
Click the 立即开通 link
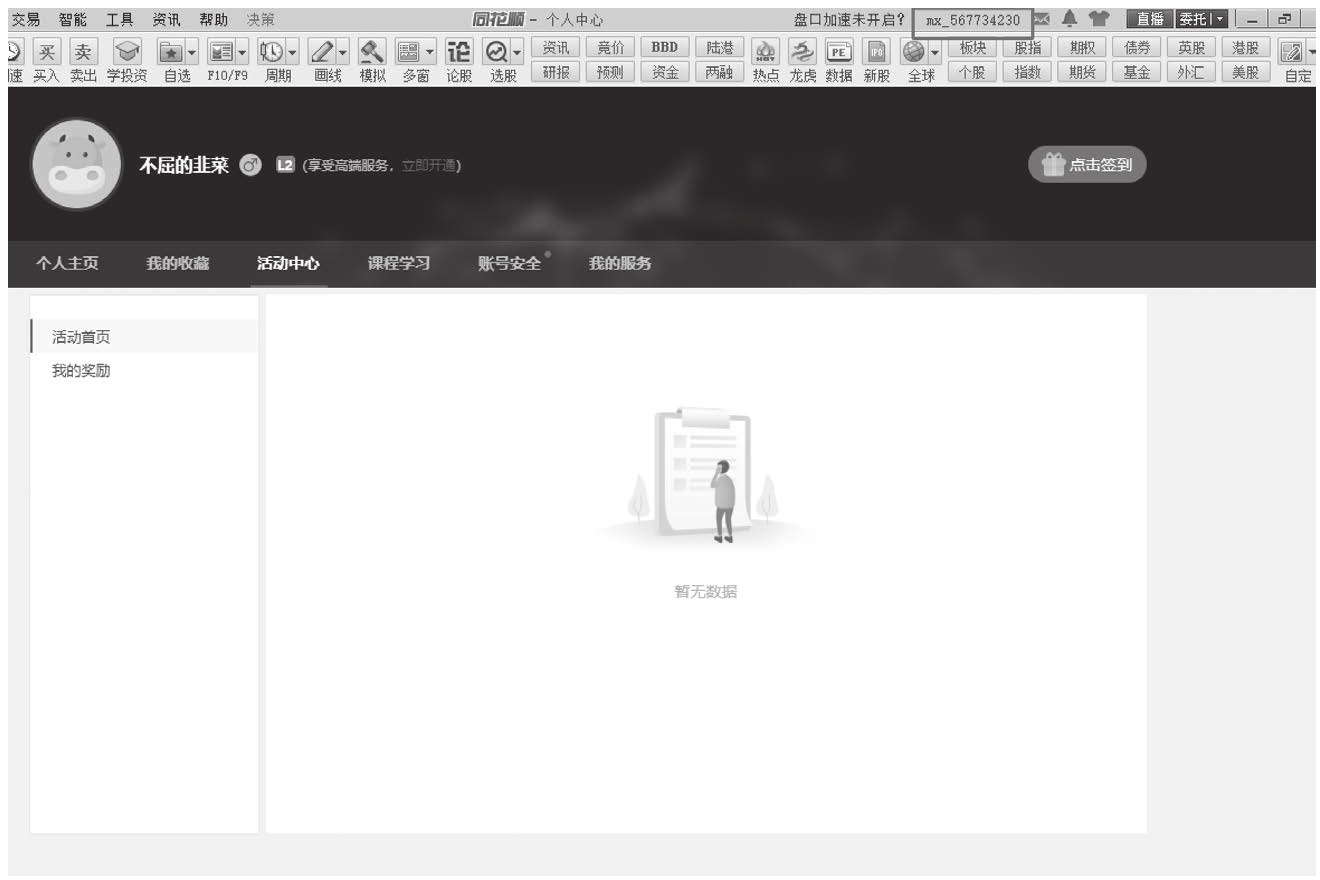428,166
